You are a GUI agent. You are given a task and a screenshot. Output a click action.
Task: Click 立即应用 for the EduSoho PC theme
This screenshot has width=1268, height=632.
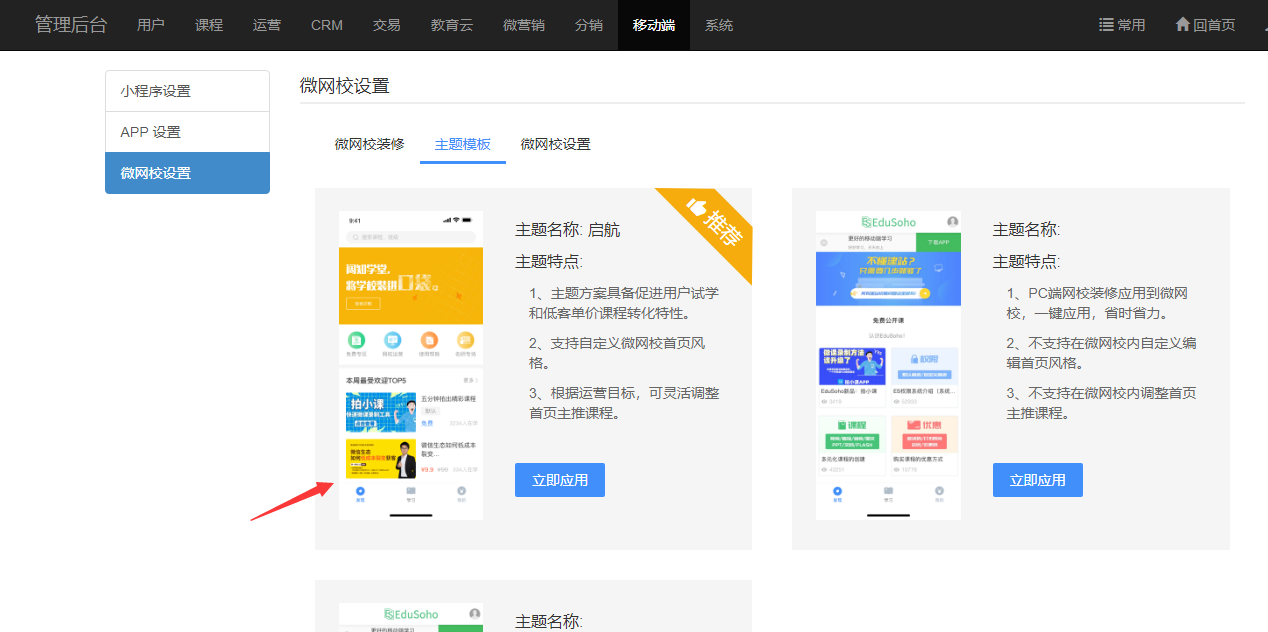[x=1037, y=480]
